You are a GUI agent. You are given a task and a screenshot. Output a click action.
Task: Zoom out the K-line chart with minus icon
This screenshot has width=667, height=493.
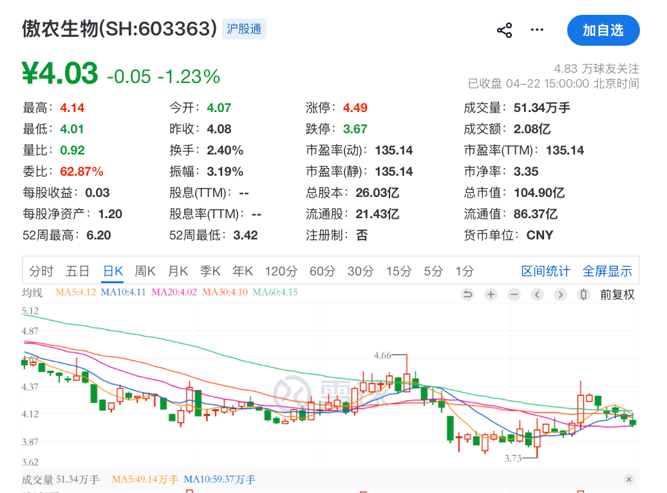[514, 294]
